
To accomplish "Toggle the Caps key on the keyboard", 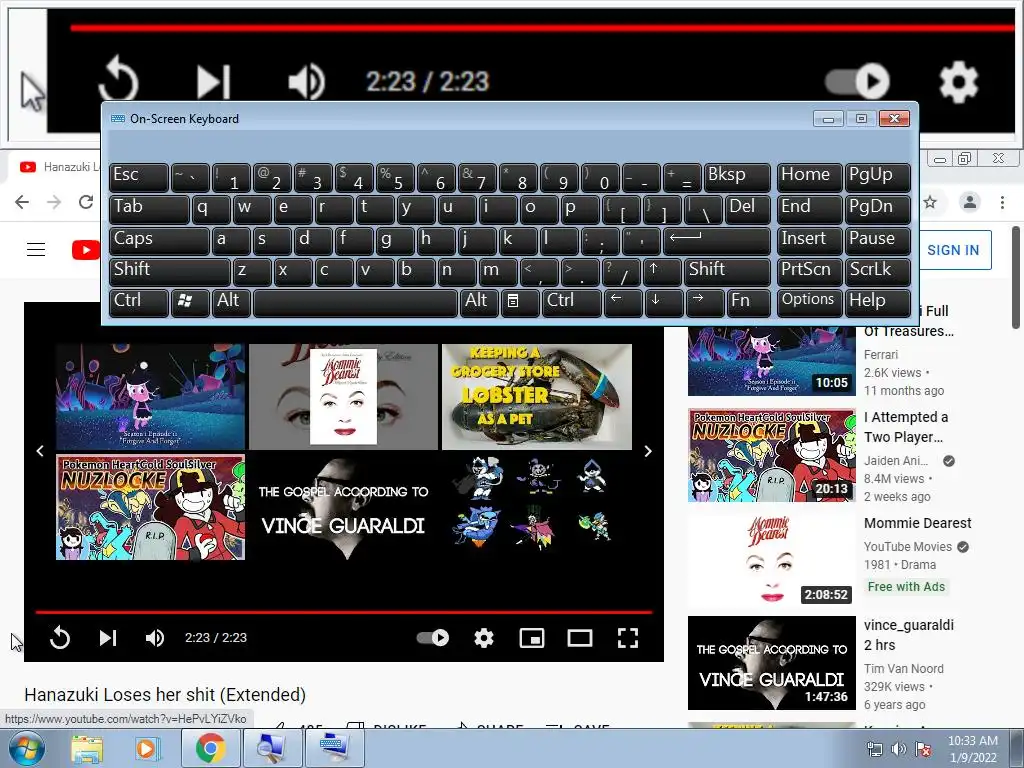I will tap(159, 240).
